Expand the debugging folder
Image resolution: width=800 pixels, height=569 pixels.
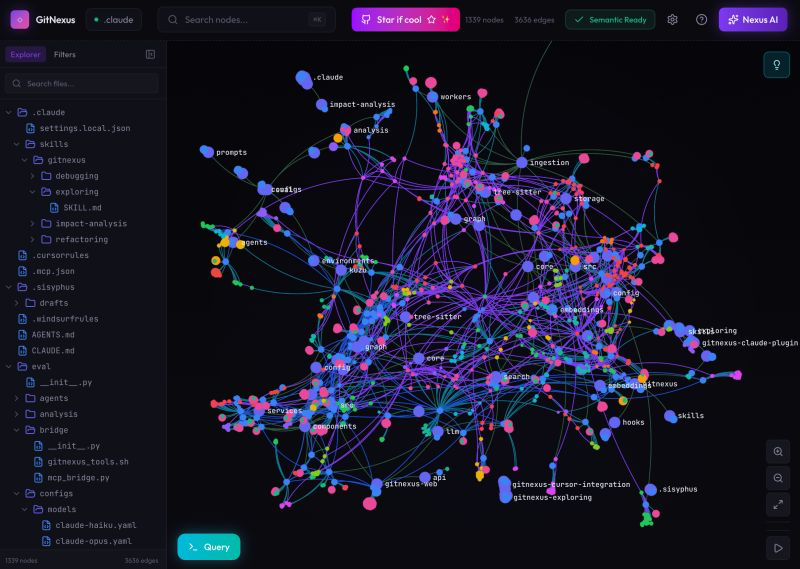click(32, 176)
